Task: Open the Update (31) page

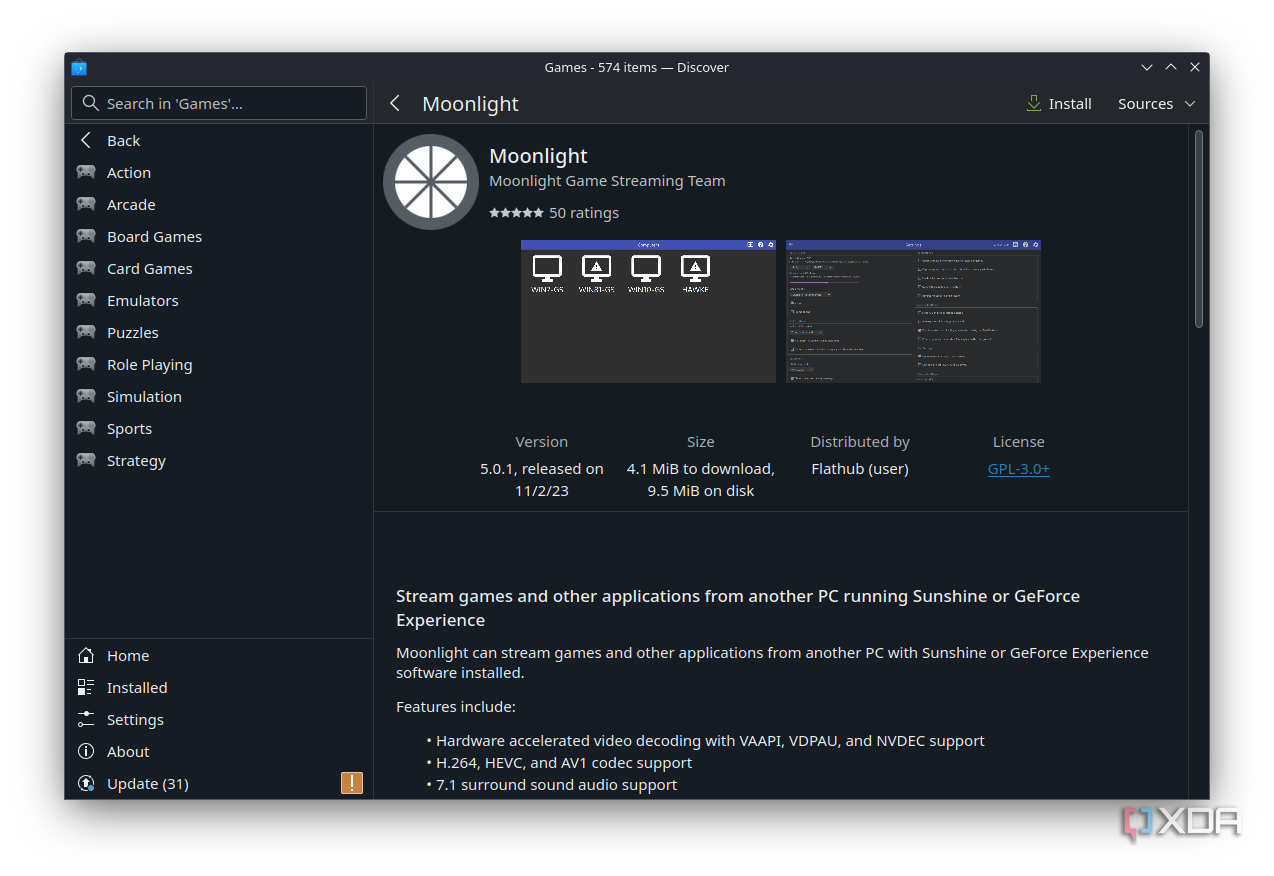Action: (x=219, y=783)
